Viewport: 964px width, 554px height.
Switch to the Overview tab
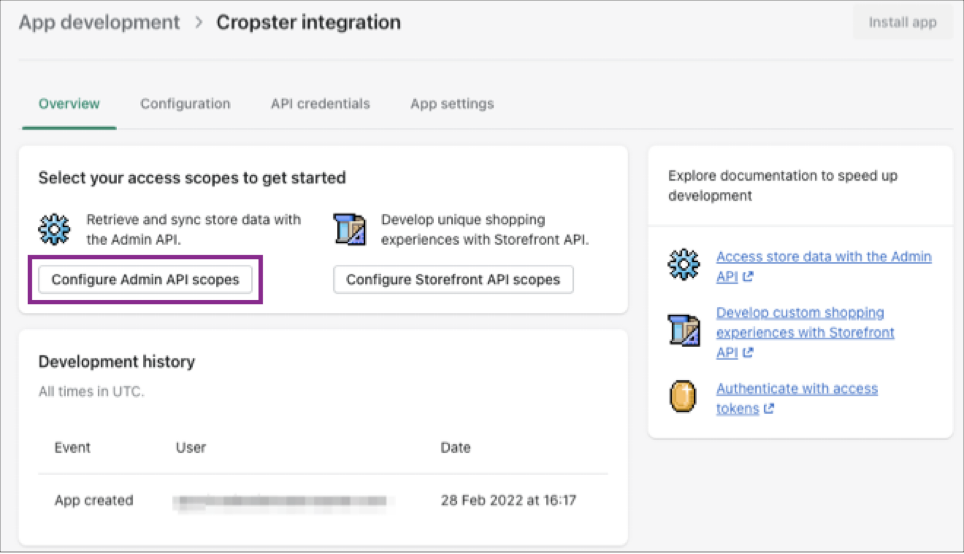(x=69, y=104)
